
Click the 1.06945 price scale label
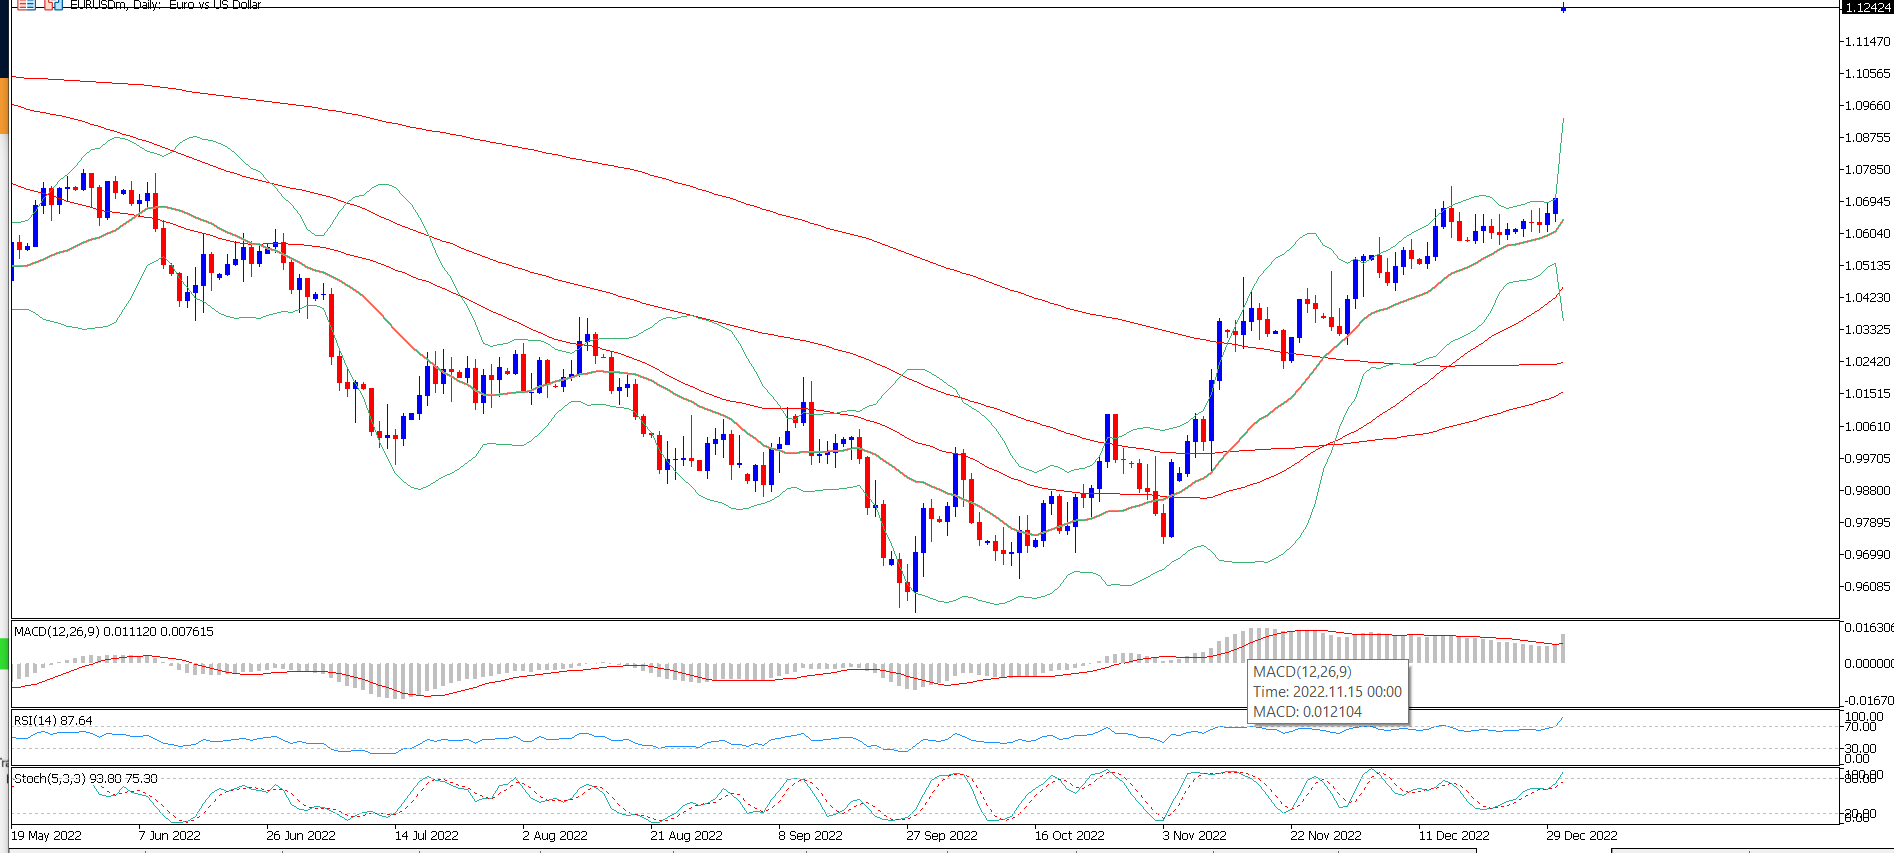1867,202
